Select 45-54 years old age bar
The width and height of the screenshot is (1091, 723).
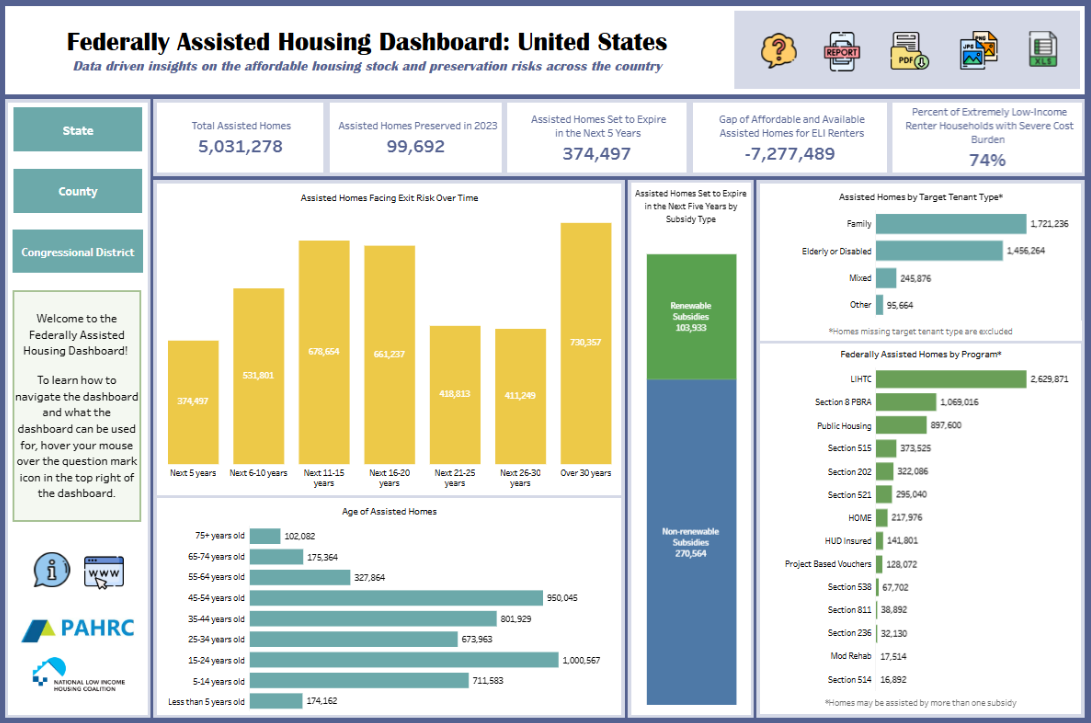click(x=397, y=598)
